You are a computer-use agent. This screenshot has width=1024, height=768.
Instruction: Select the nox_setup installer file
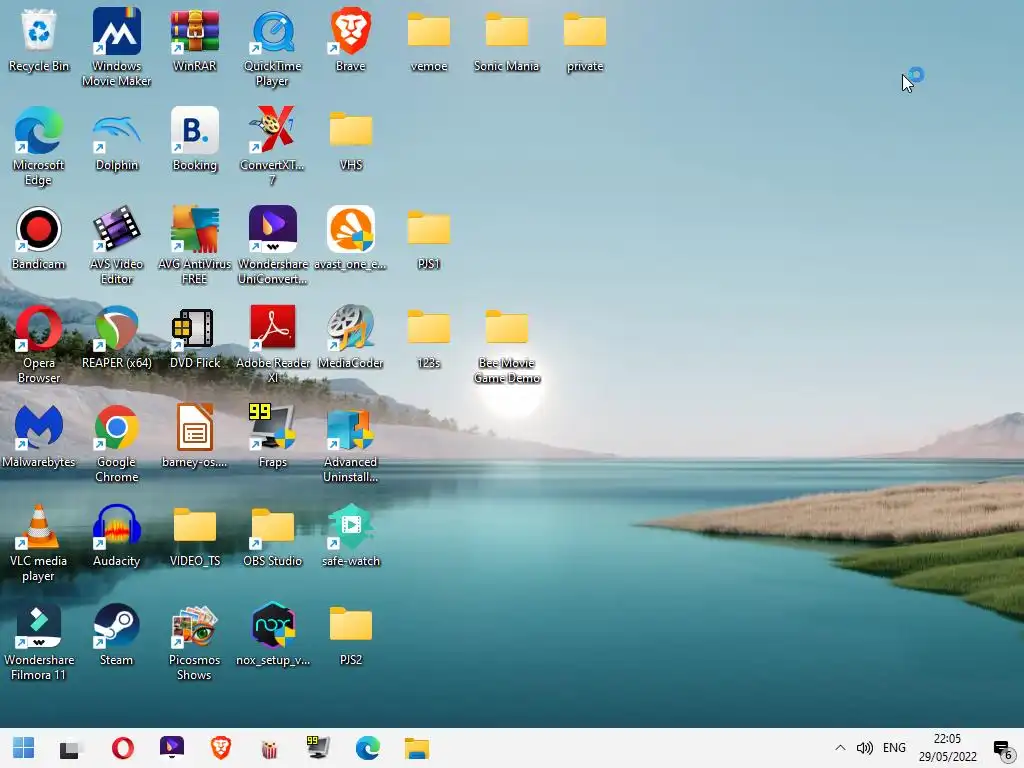(x=272, y=635)
